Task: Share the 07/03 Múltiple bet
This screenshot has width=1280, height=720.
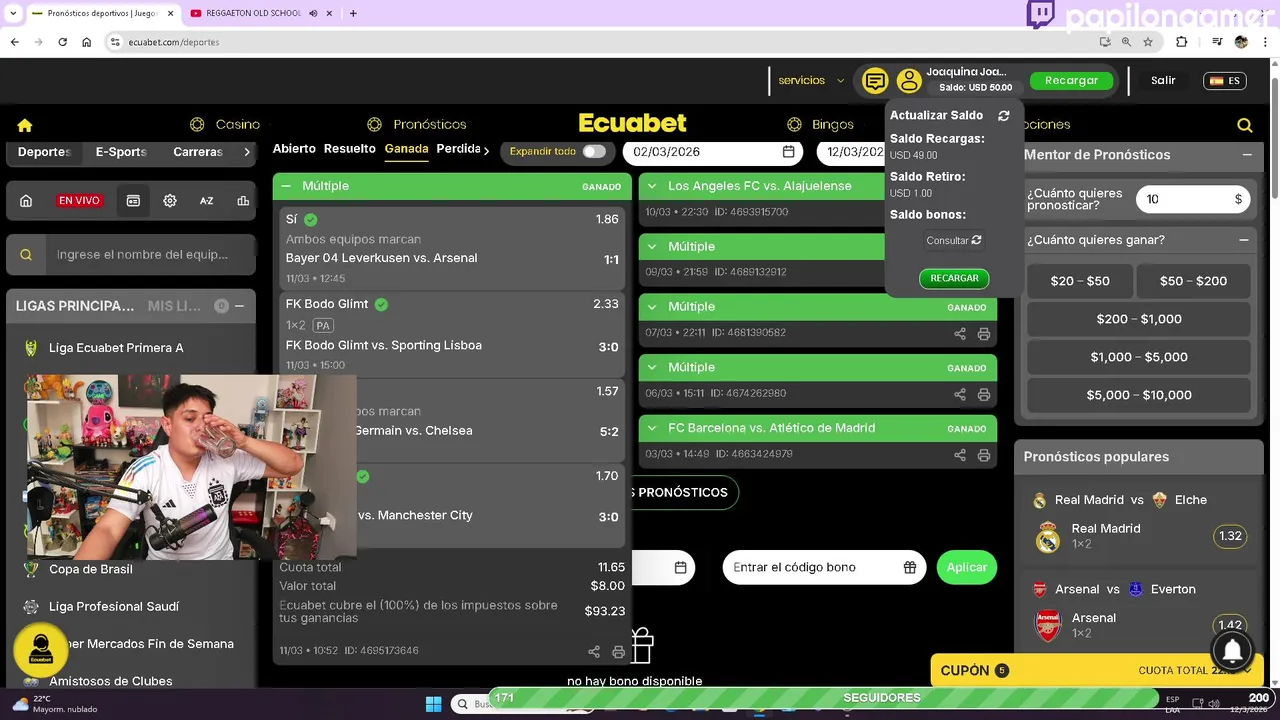Action: click(x=960, y=334)
